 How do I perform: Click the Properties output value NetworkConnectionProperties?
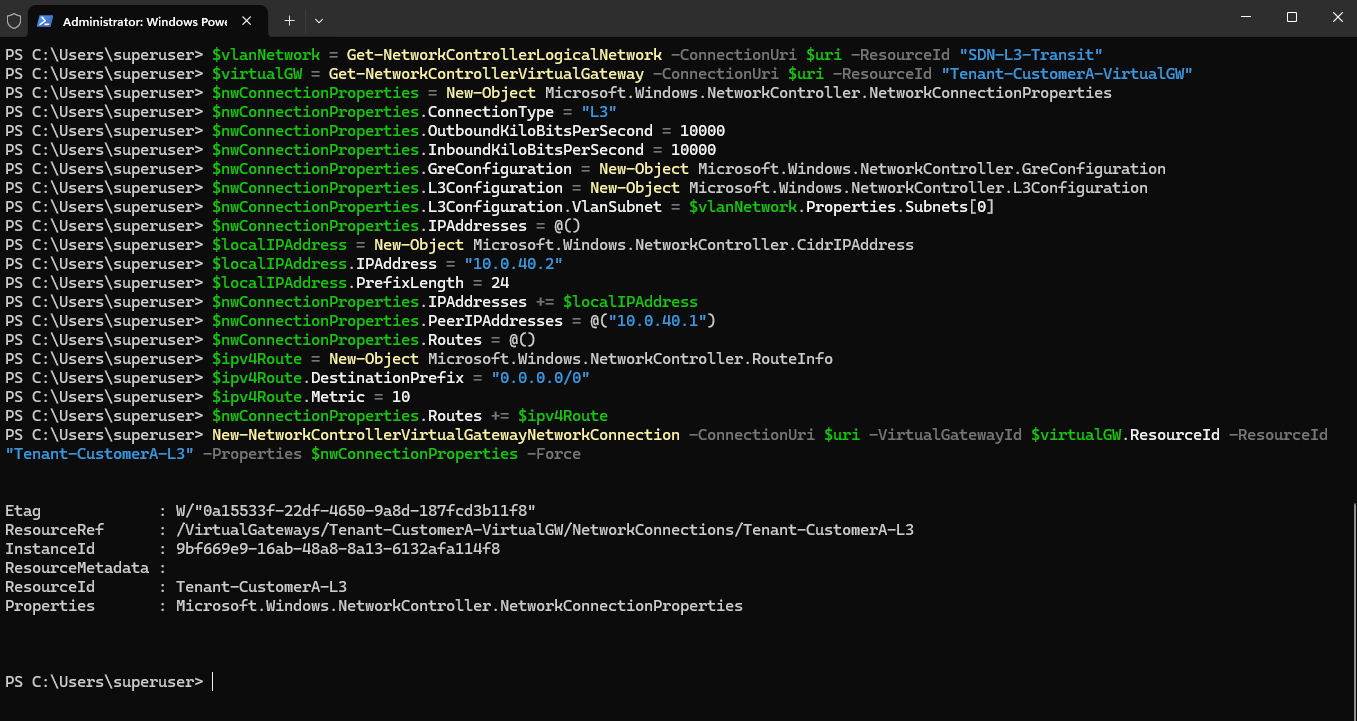[459, 606]
